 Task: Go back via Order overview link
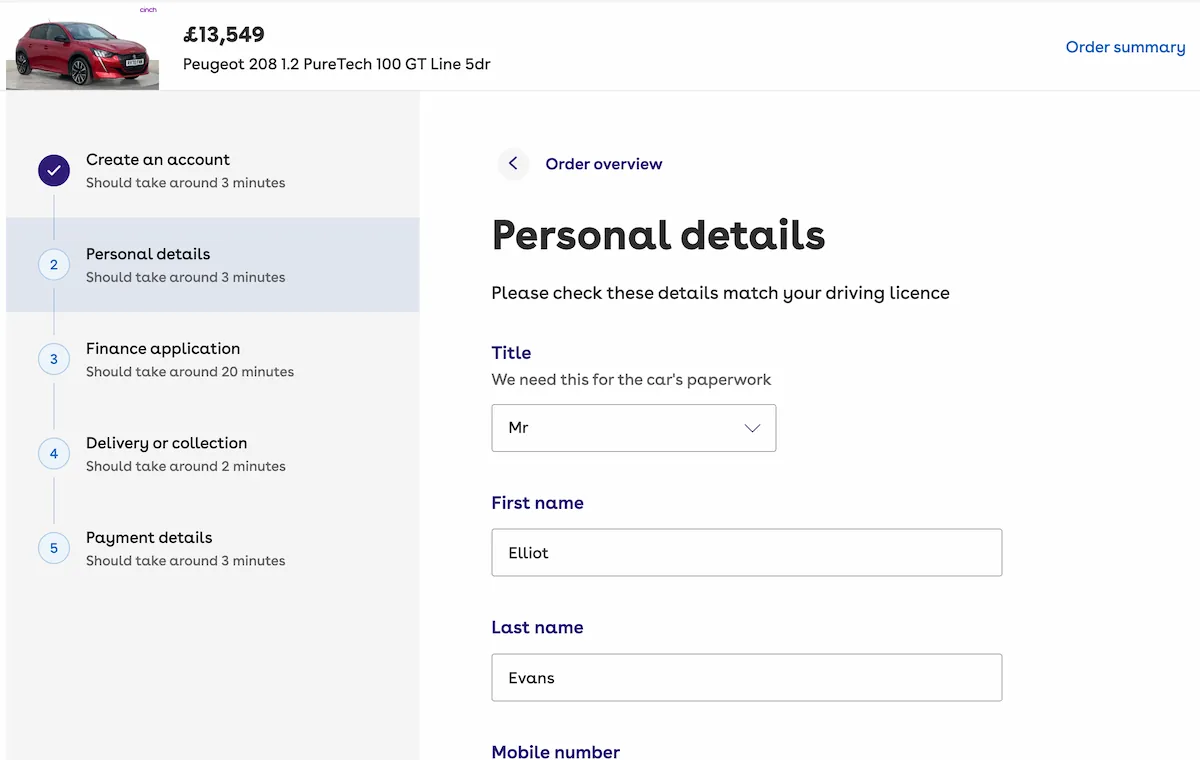point(603,164)
